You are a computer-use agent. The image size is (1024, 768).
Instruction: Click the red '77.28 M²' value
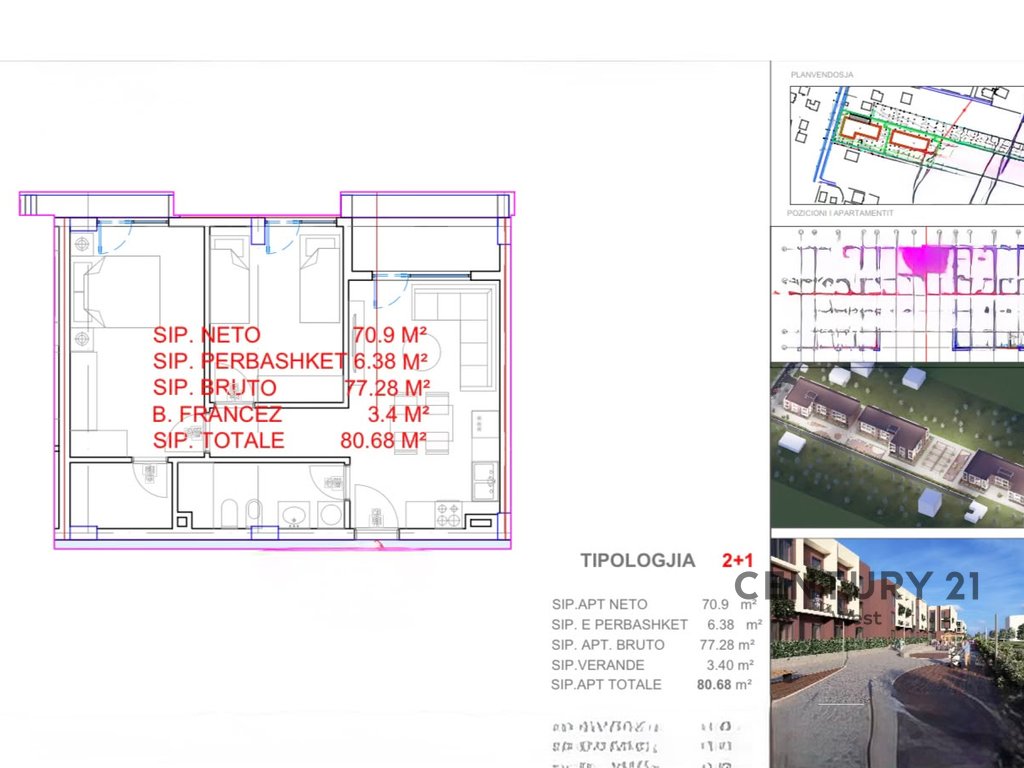point(387,388)
